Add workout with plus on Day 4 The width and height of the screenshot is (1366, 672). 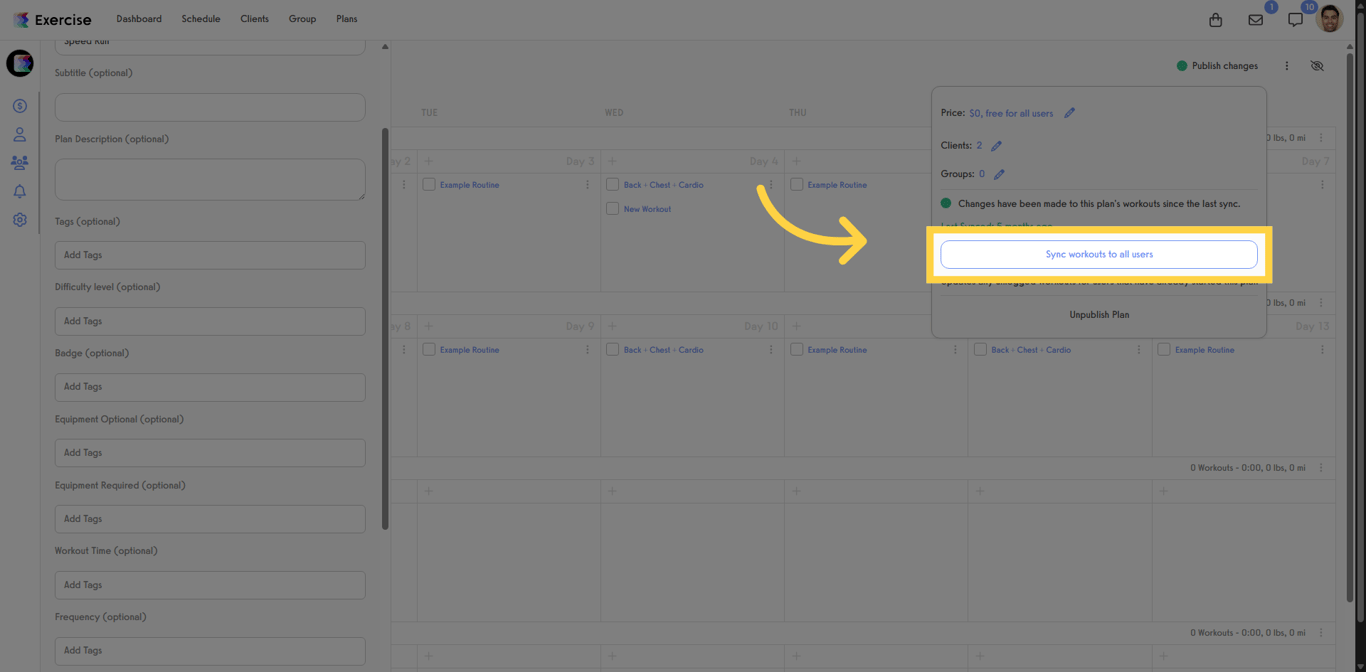click(x=612, y=161)
